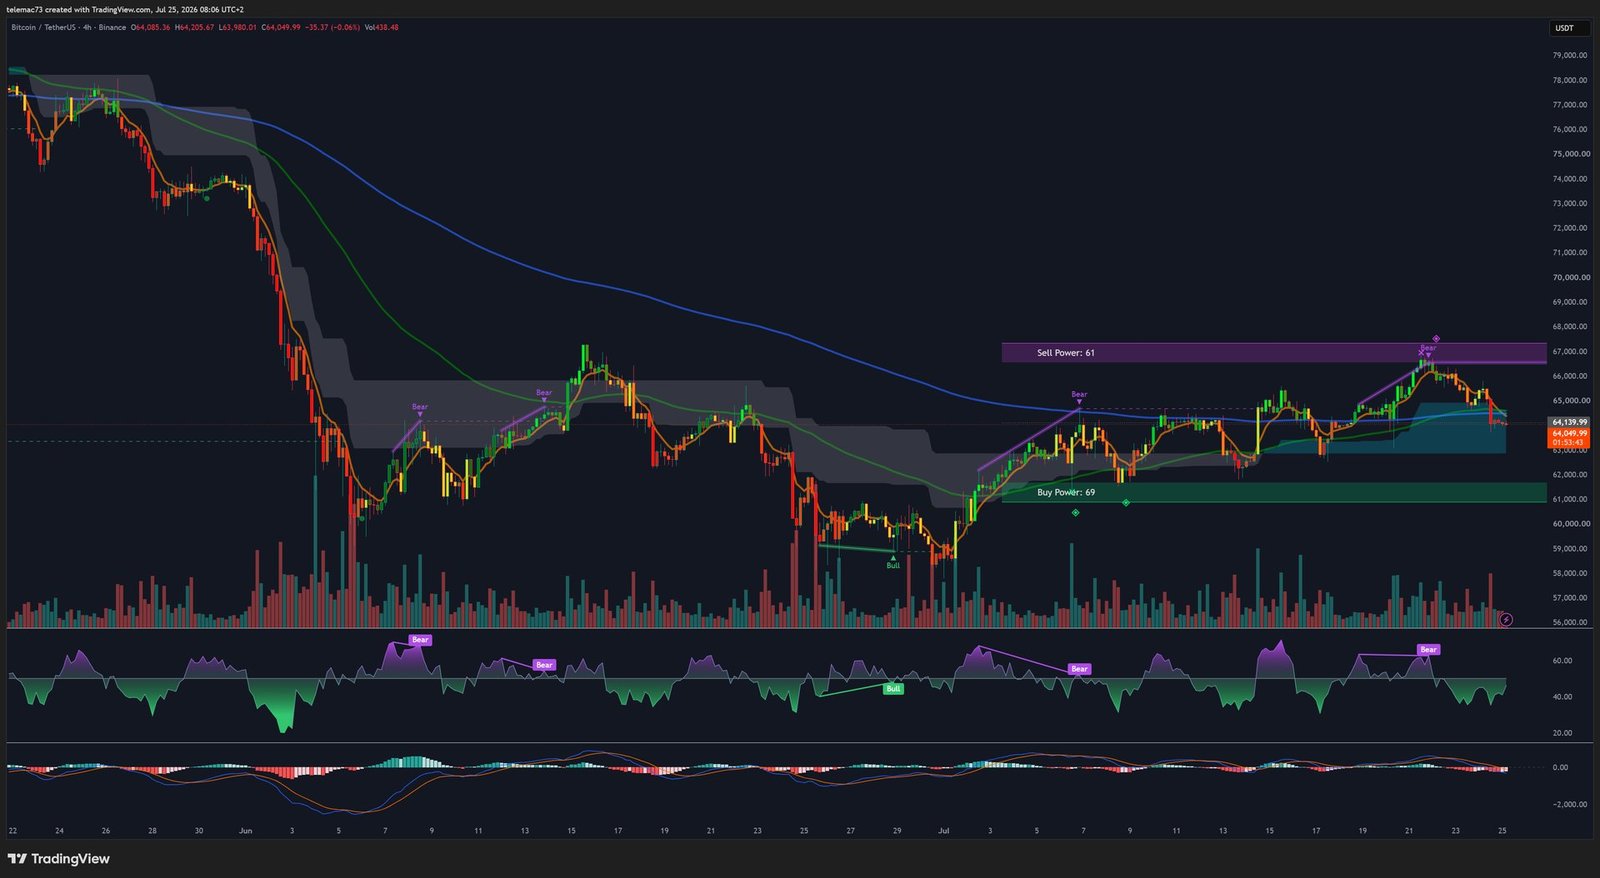The width and height of the screenshot is (1600, 878).
Task: Click the 0.00 MACD scale label
Action: [1560, 767]
